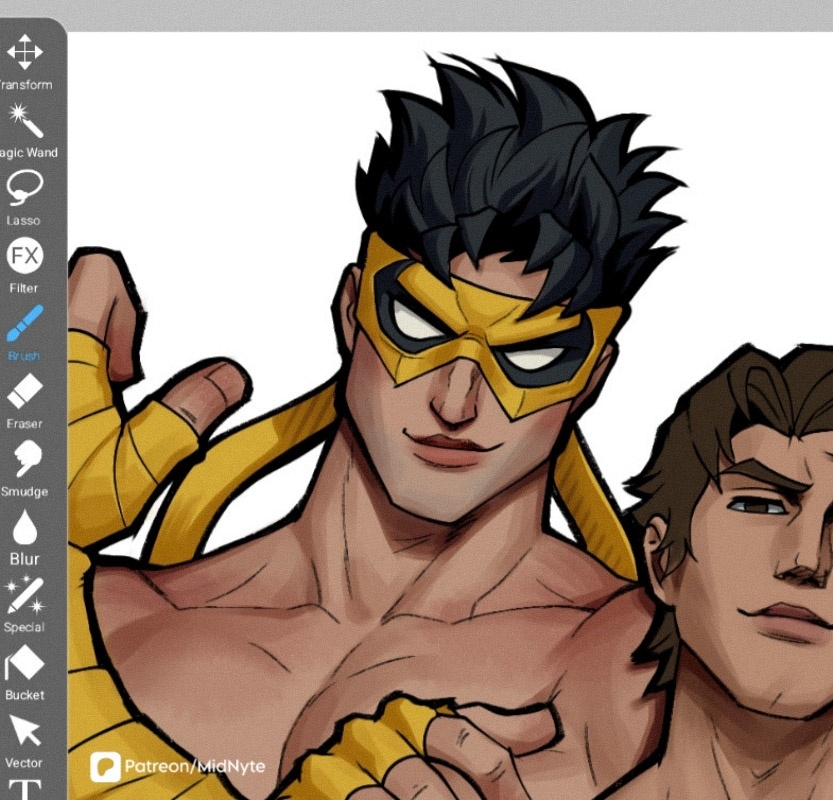Click the Patreon/MidNyte watermark text
Image resolution: width=833 pixels, height=800 pixels.
[x=195, y=767]
